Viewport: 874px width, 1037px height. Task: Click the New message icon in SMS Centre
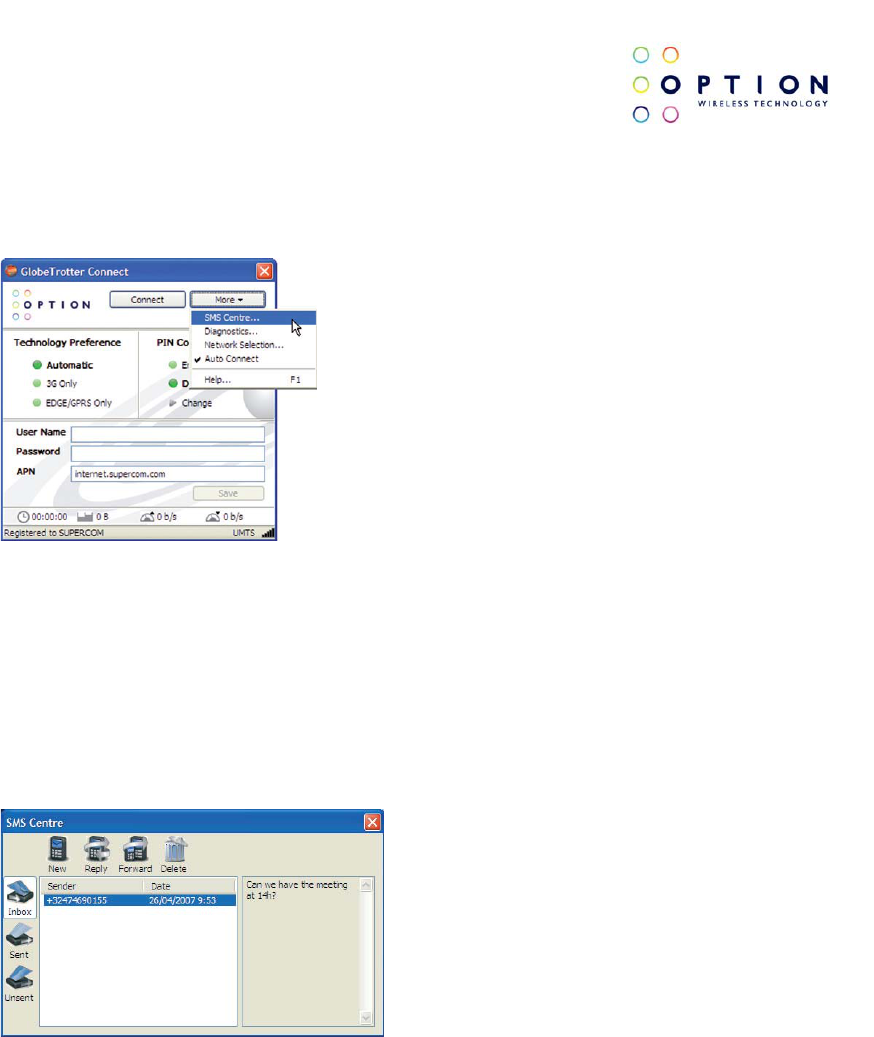pos(58,849)
